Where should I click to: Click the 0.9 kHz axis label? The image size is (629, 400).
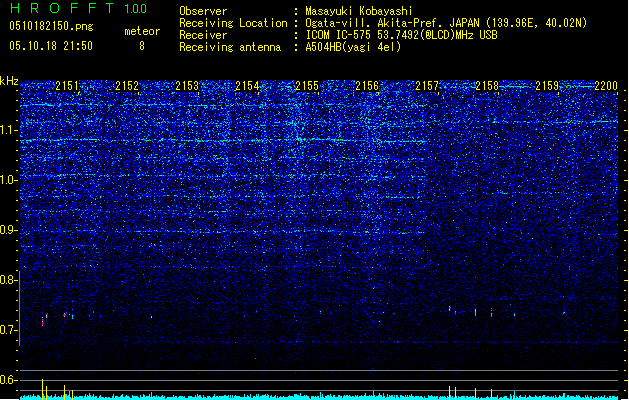tap(9, 230)
